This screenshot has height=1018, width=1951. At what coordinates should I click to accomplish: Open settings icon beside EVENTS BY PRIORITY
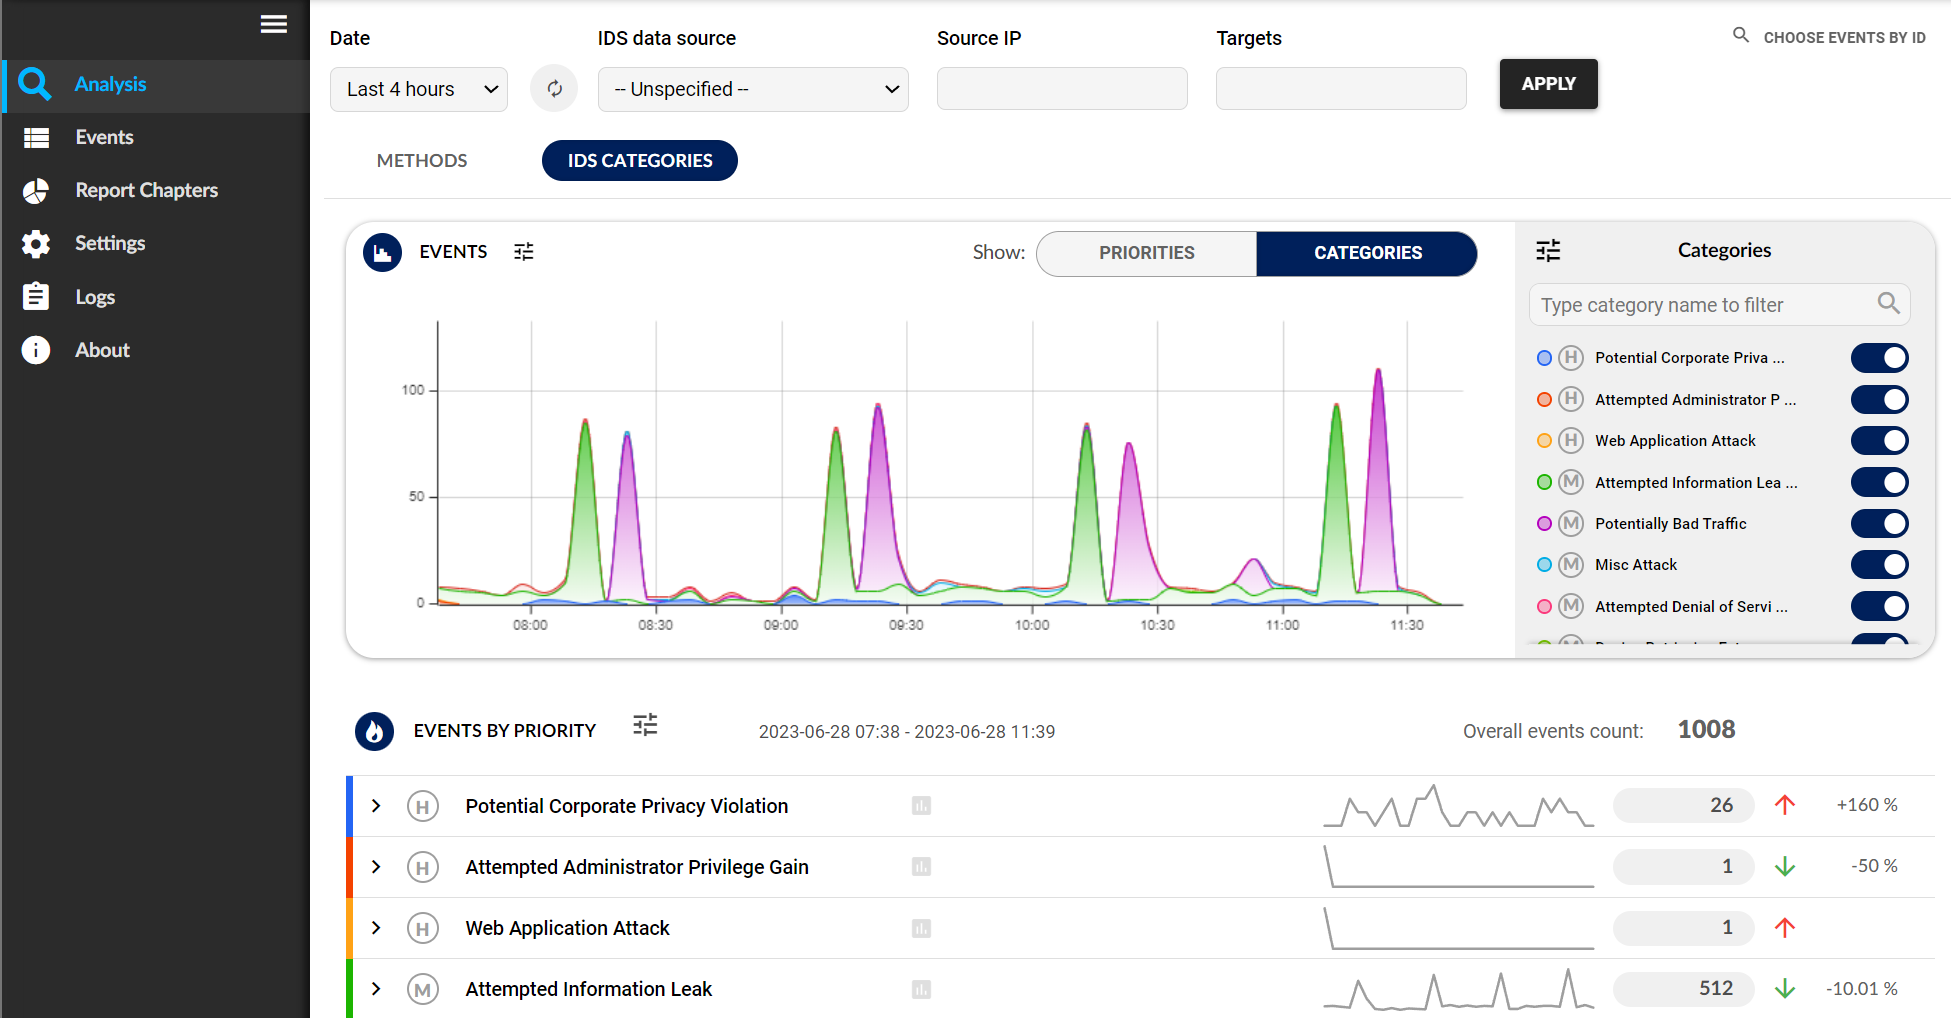pos(645,725)
